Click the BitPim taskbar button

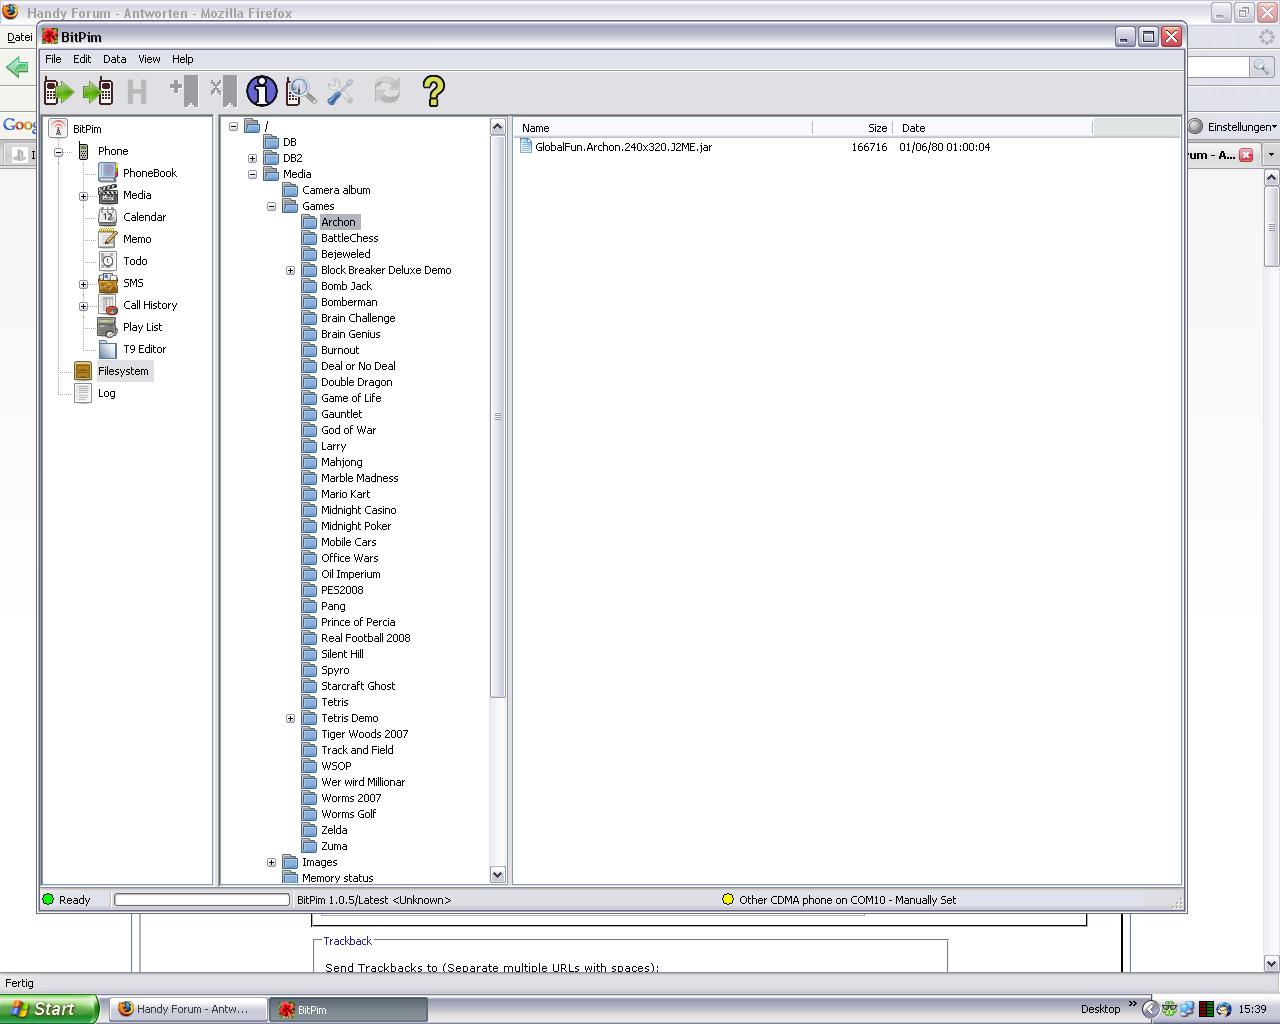pyautogui.click(x=348, y=1010)
